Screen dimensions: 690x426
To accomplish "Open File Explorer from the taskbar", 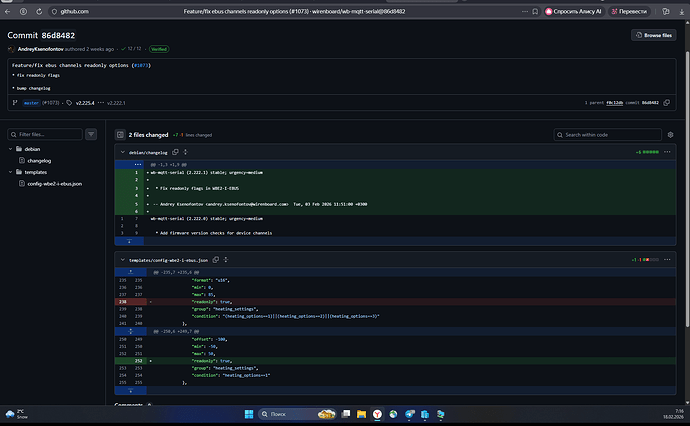I will (361, 414).
